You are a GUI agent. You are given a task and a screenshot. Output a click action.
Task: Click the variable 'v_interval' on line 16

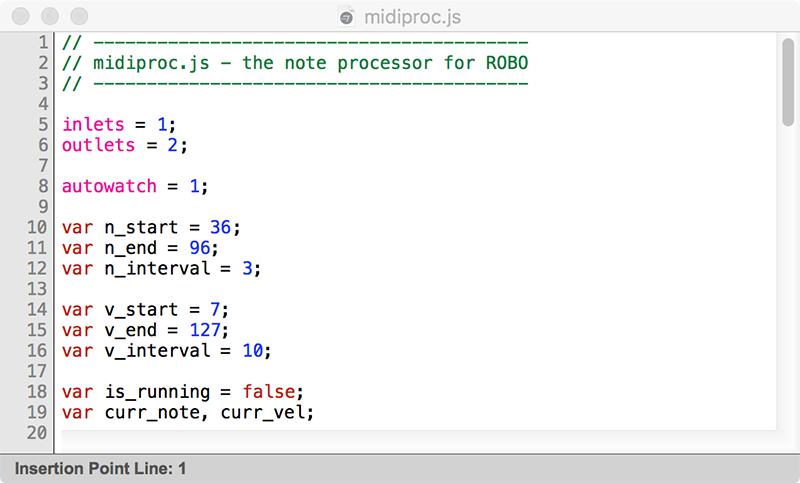[157, 350]
